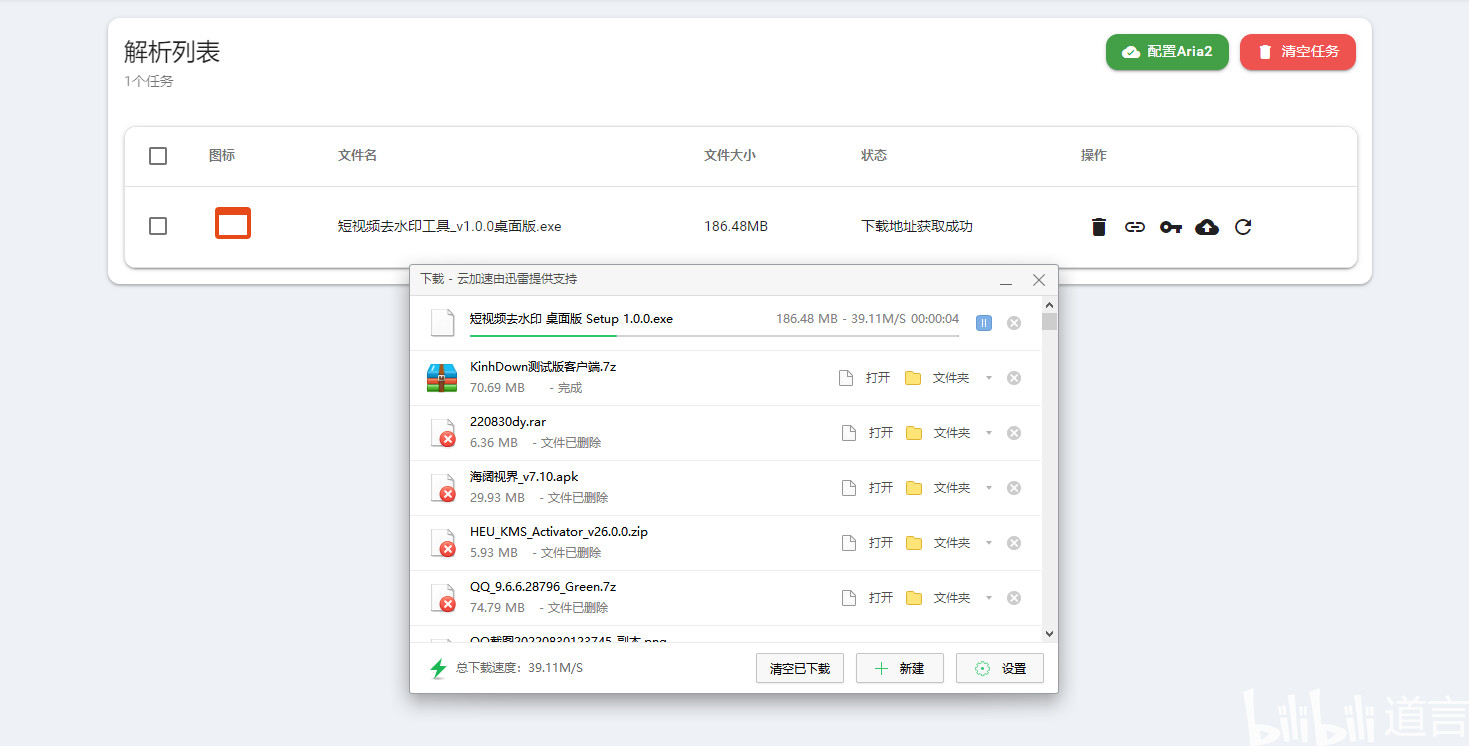Click the 解析列表 heading
1469x746 pixels.
172,52
